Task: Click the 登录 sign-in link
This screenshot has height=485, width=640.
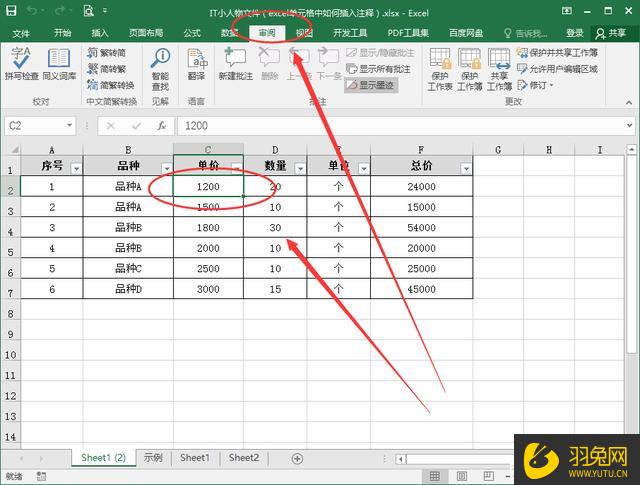Action: coord(574,33)
